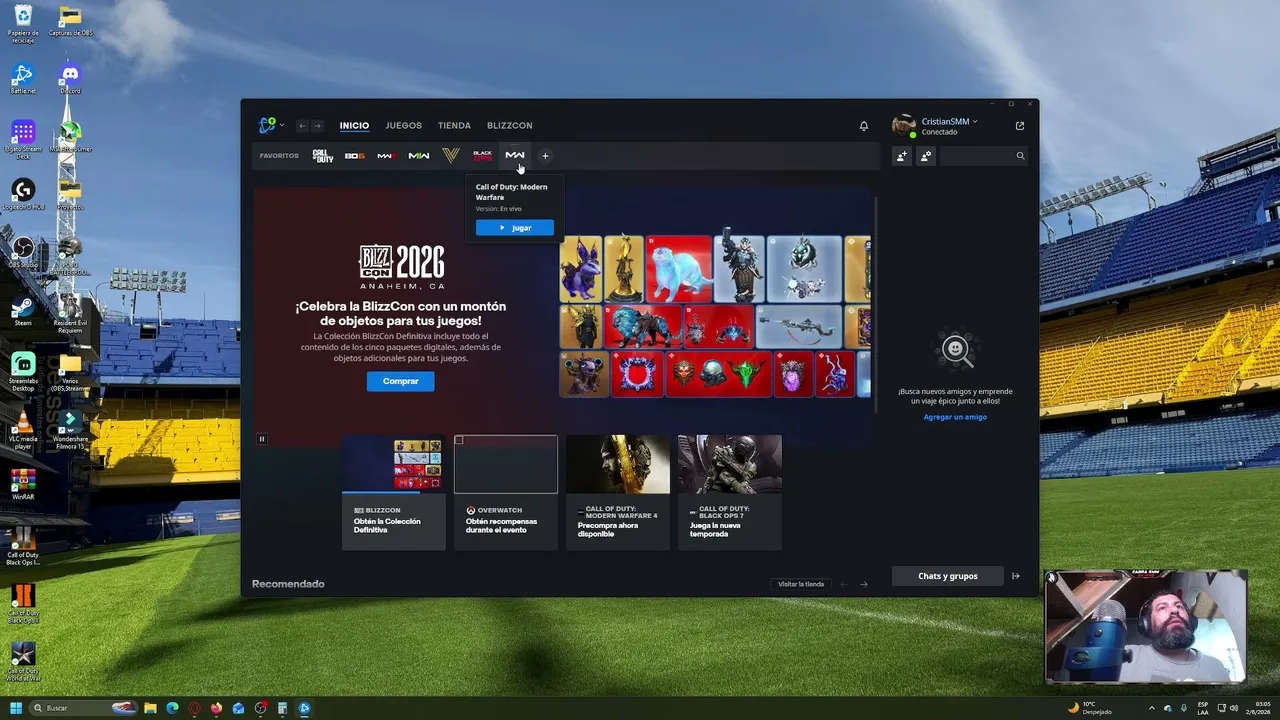
Task: Click the taskbar Buscar search box
Action: [83, 708]
